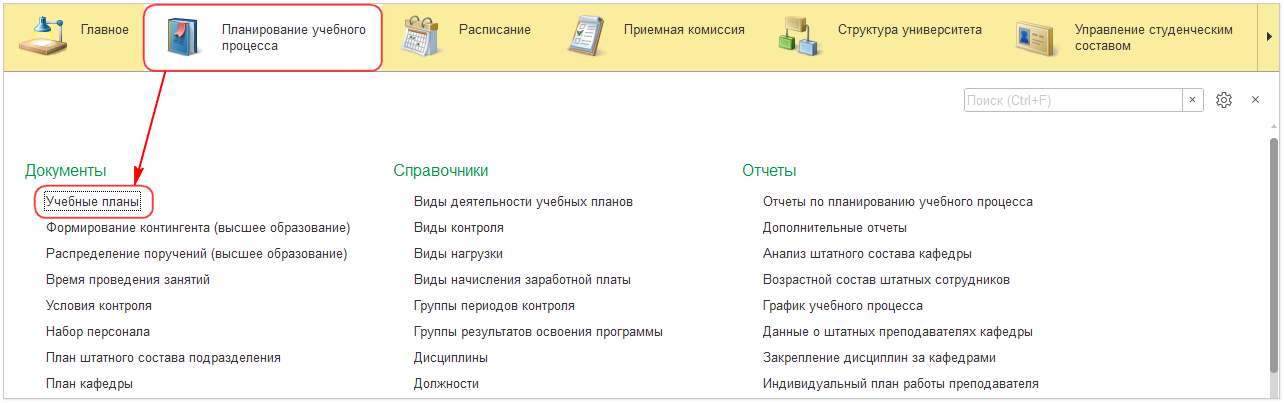Click the Приемная комиссия checklist icon
Image resolution: width=1284 pixels, height=403 pixels.
click(x=586, y=36)
